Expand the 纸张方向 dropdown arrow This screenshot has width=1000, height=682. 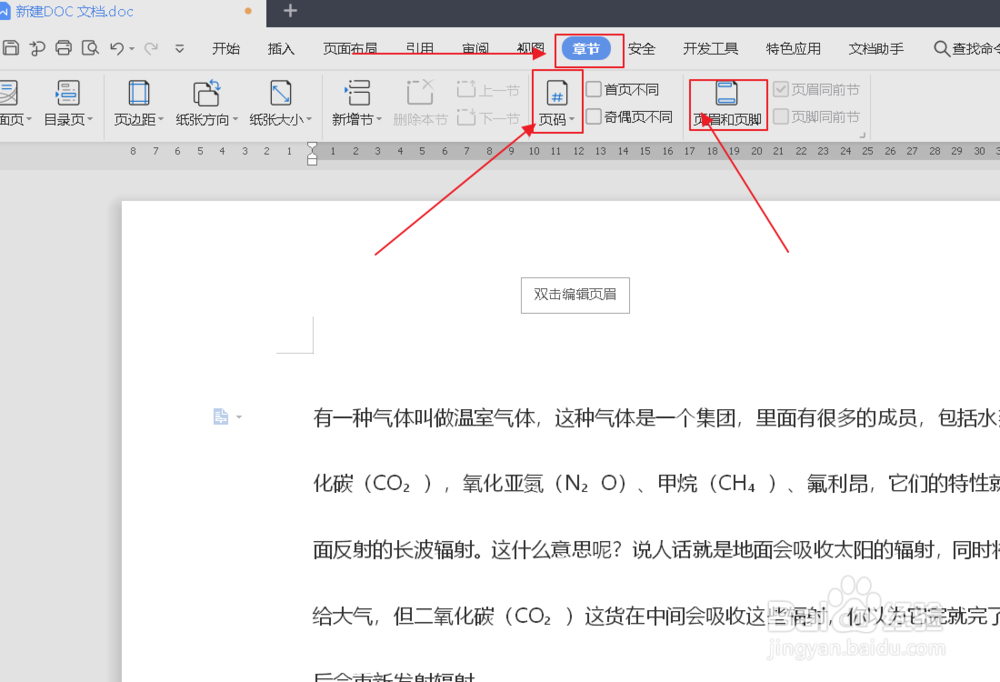point(235,119)
